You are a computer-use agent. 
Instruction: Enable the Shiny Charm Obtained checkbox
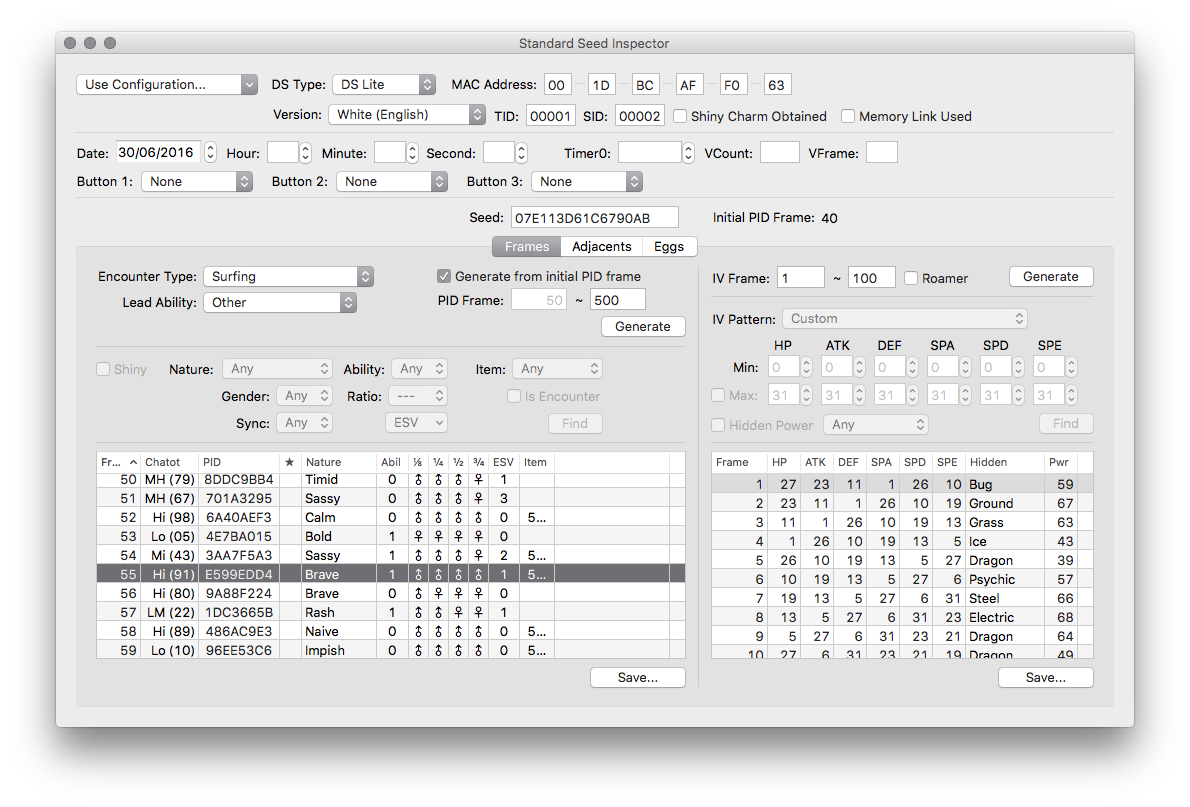pyautogui.click(x=680, y=116)
